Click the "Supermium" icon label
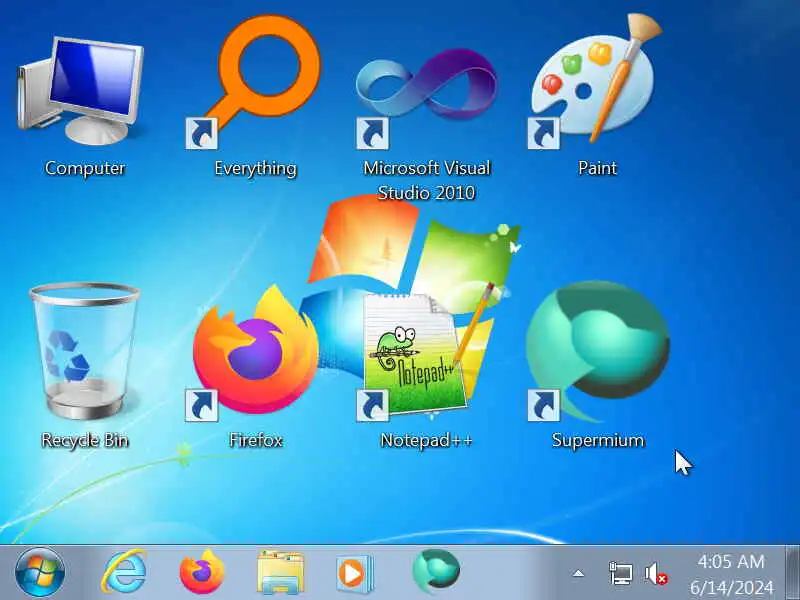This screenshot has height=600, width=800. 598,440
